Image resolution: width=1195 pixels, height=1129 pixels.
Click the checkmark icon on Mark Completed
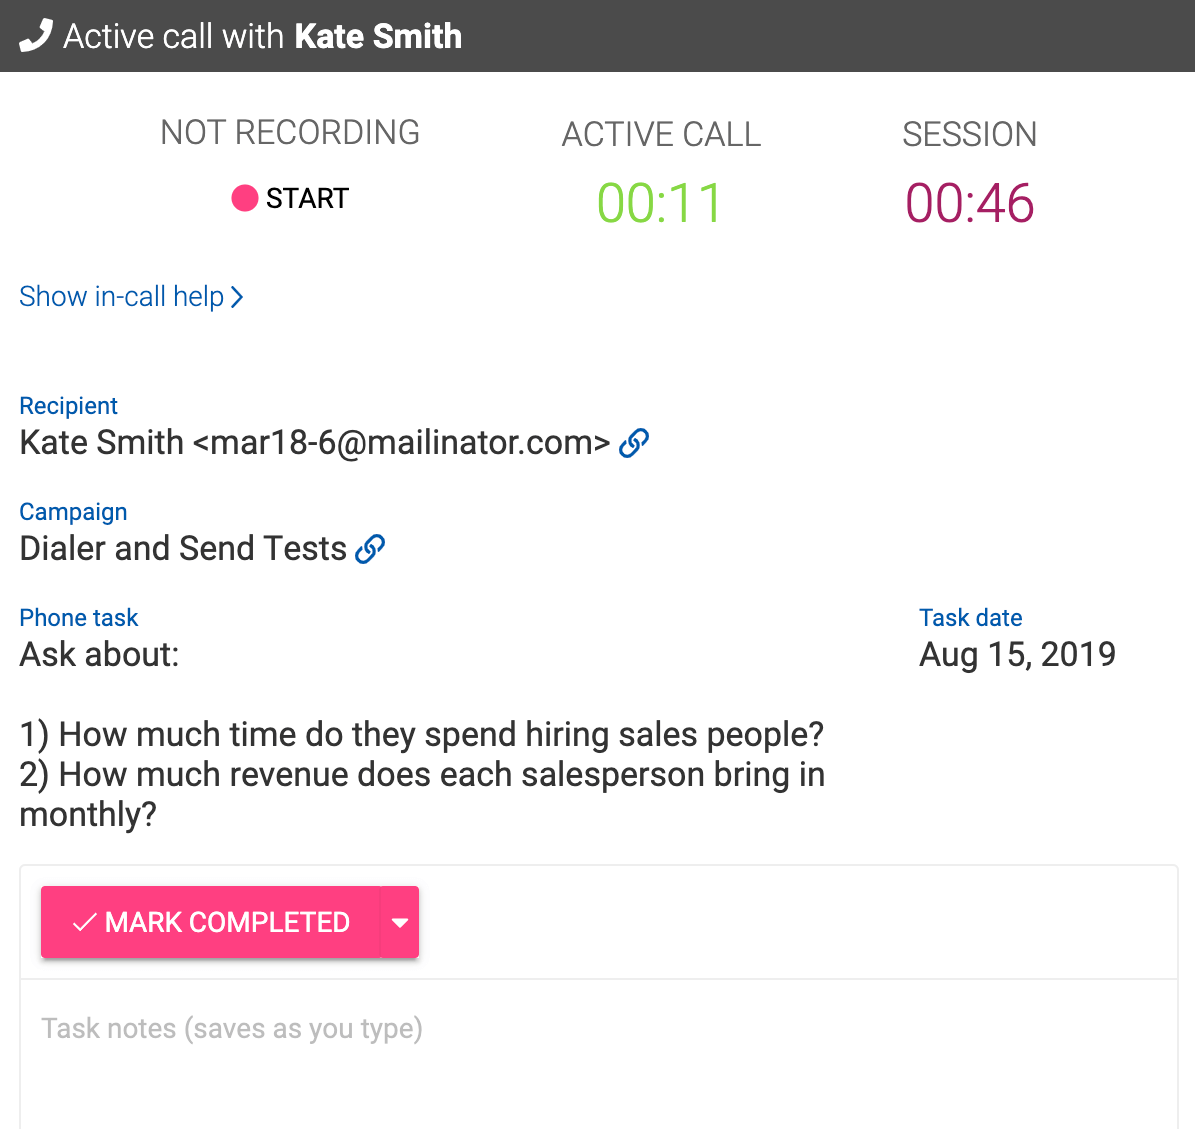85,922
